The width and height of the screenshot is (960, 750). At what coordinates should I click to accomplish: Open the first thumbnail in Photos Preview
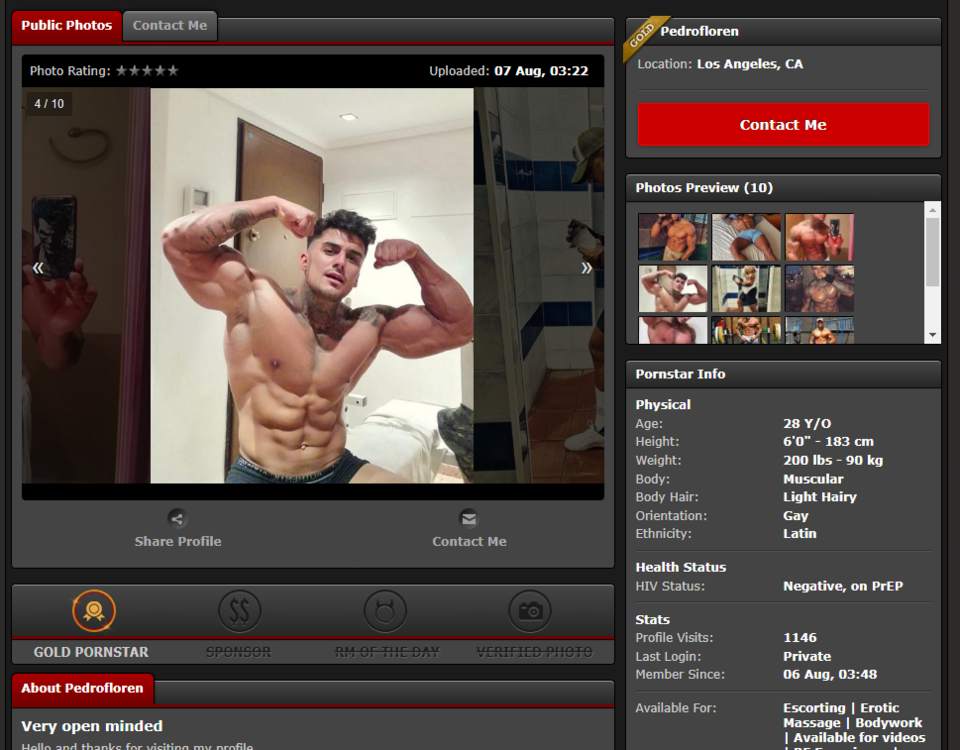tap(673, 237)
